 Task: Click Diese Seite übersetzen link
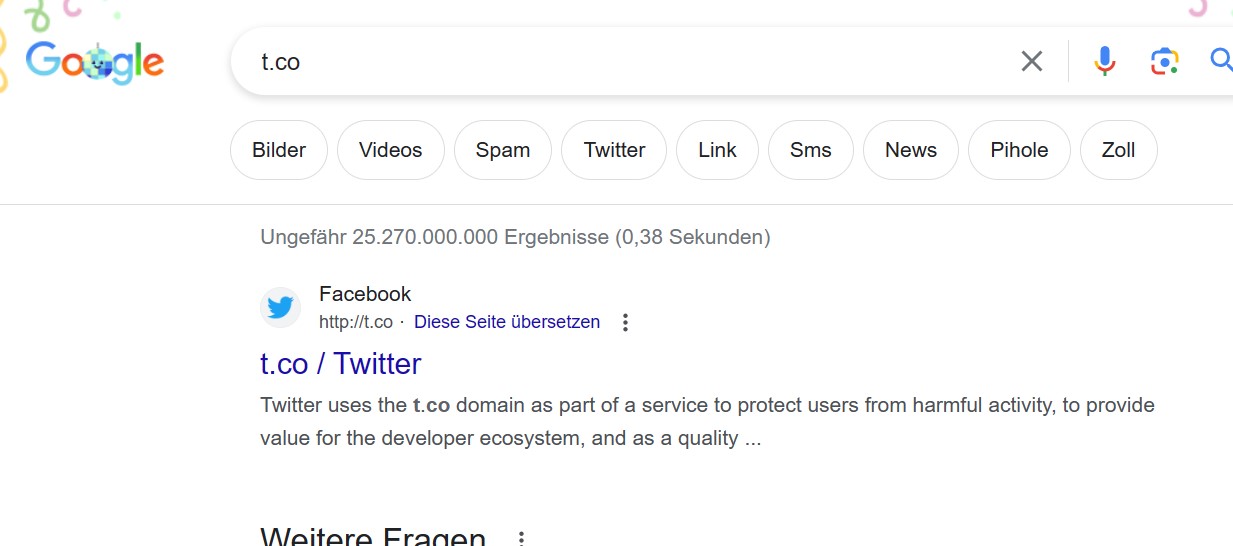506,322
